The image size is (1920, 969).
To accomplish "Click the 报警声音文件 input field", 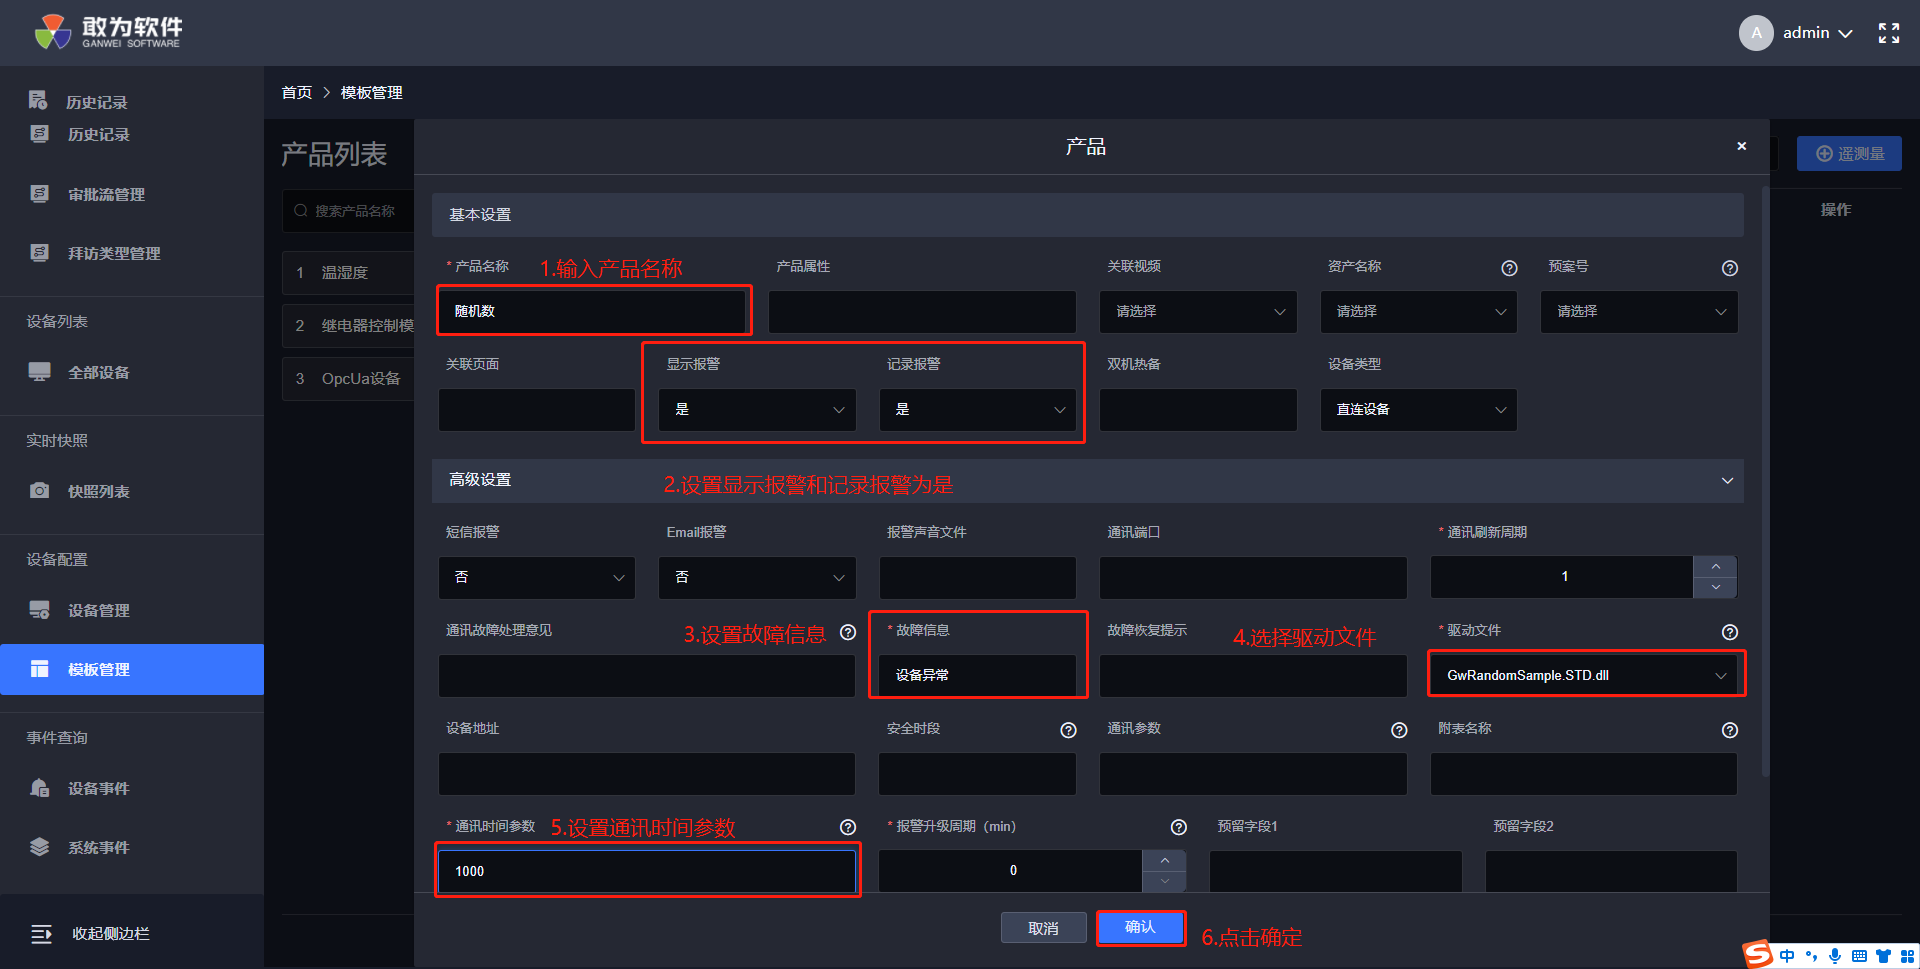I will 978,578.
